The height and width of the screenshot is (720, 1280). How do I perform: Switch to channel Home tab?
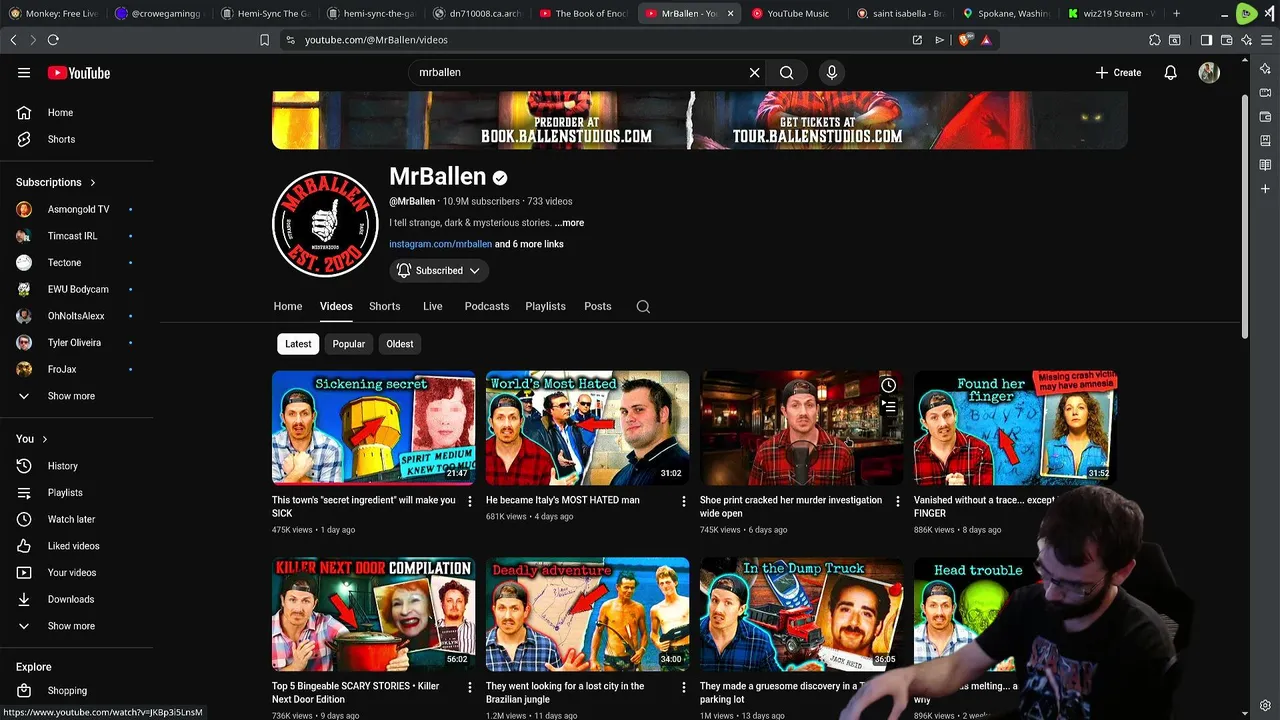click(x=288, y=307)
